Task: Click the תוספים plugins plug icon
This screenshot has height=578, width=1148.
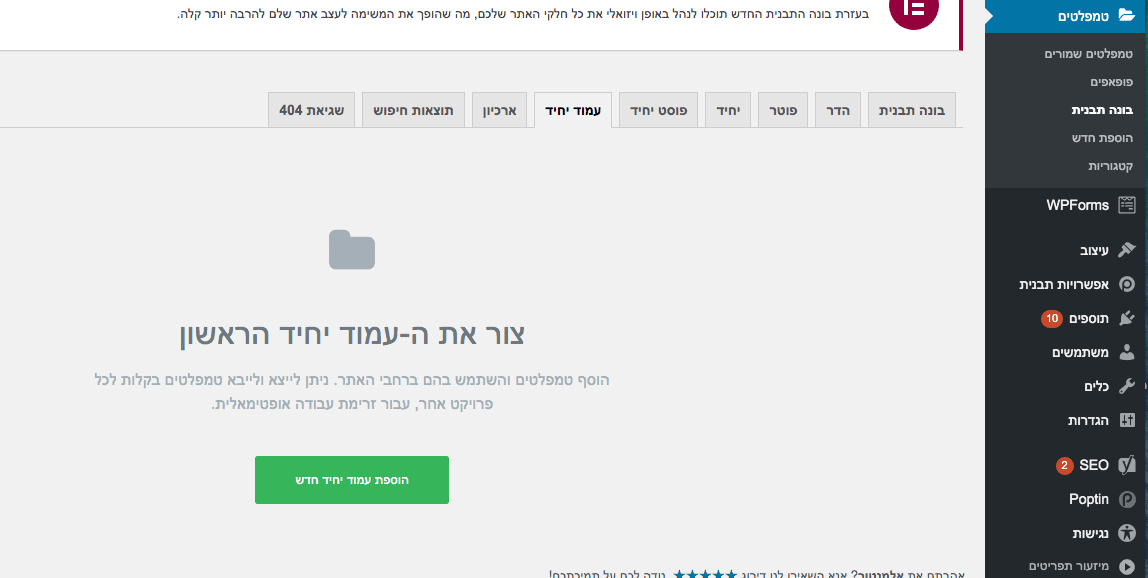Action: [x=1127, y=318]
